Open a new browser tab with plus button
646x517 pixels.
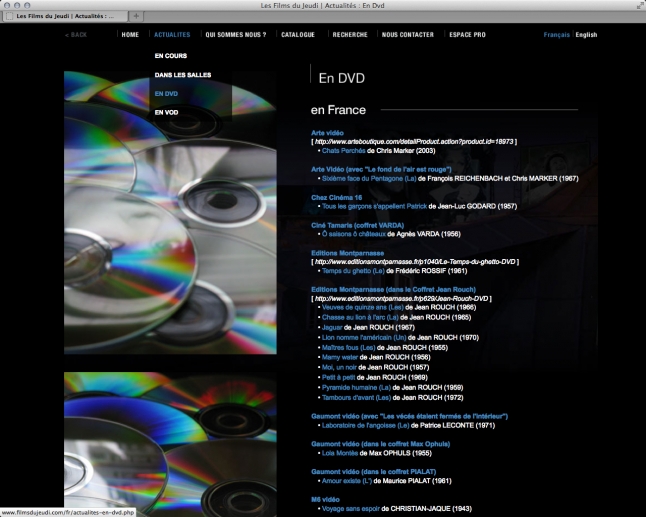[x=136, y=16]
